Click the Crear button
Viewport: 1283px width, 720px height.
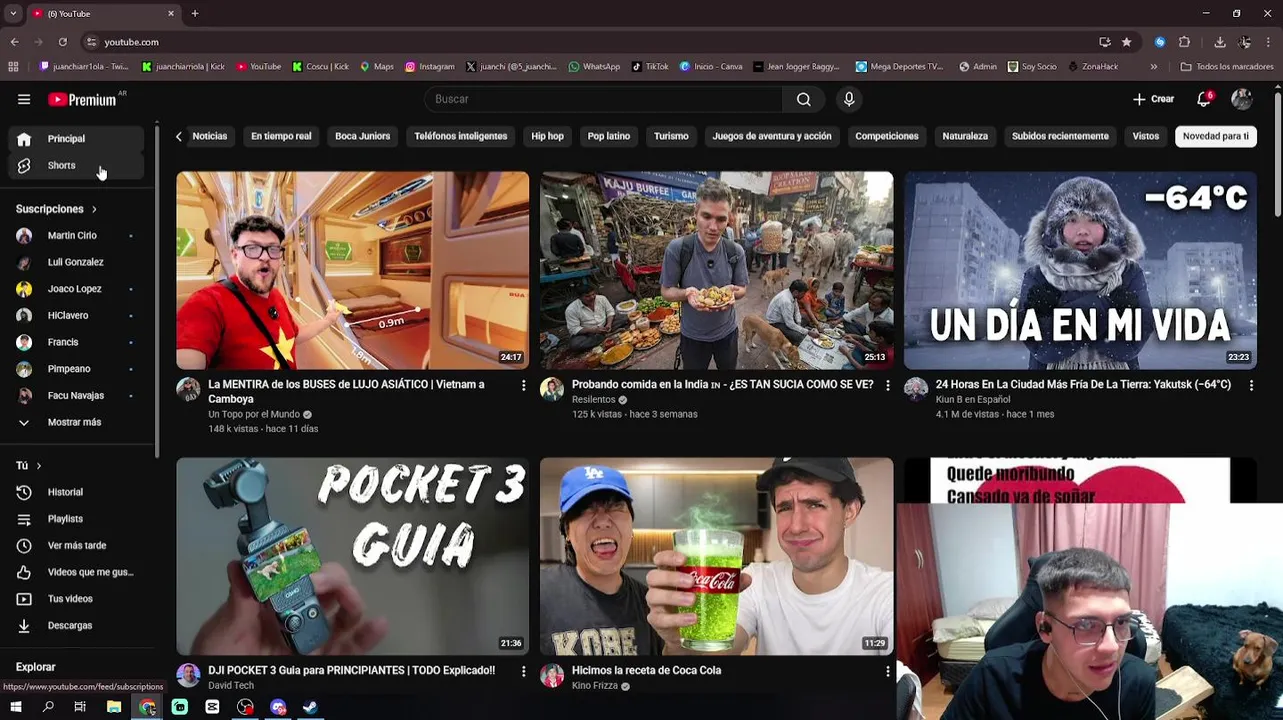point(1153,99)
